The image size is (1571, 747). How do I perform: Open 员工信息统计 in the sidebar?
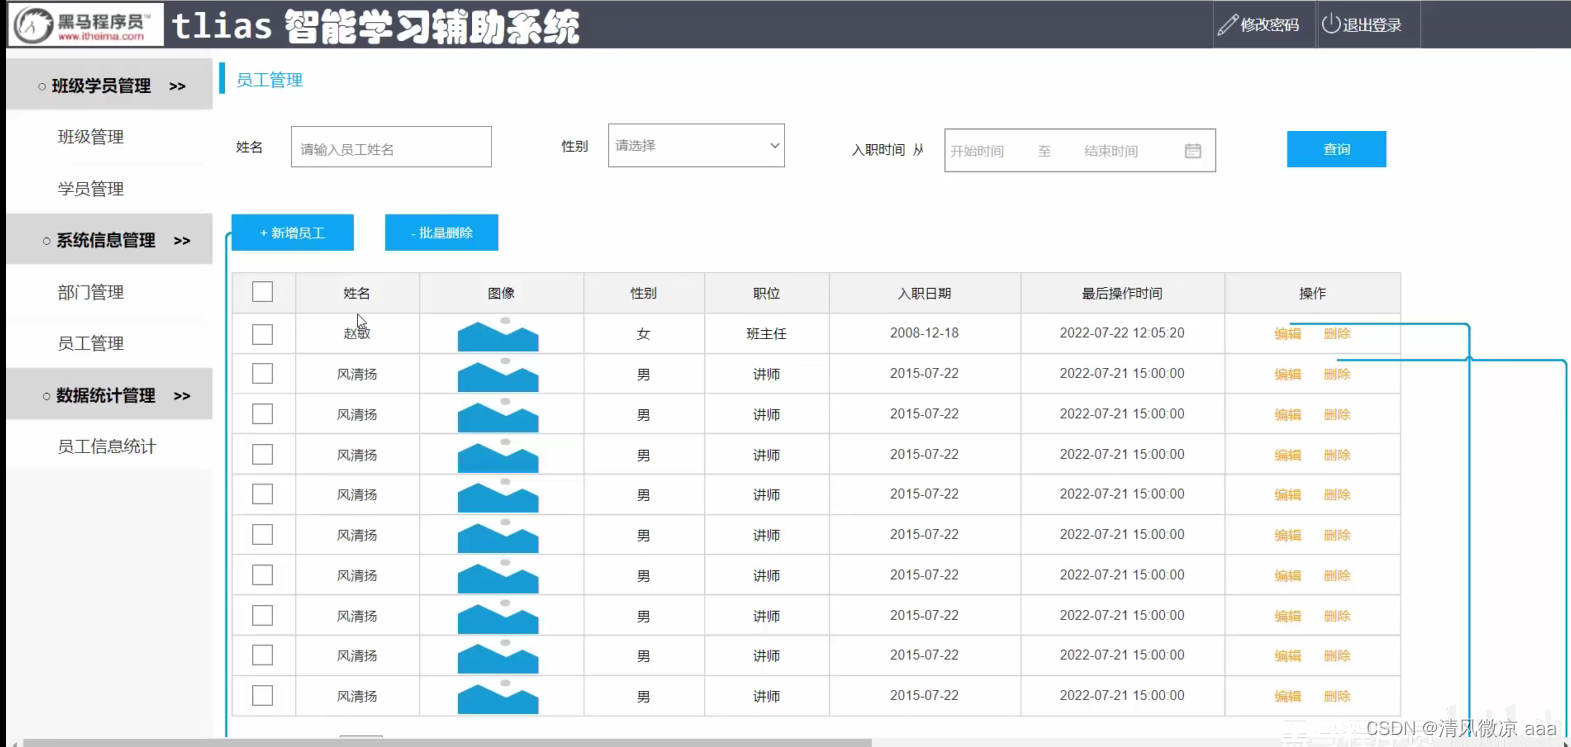pos(107,446)
